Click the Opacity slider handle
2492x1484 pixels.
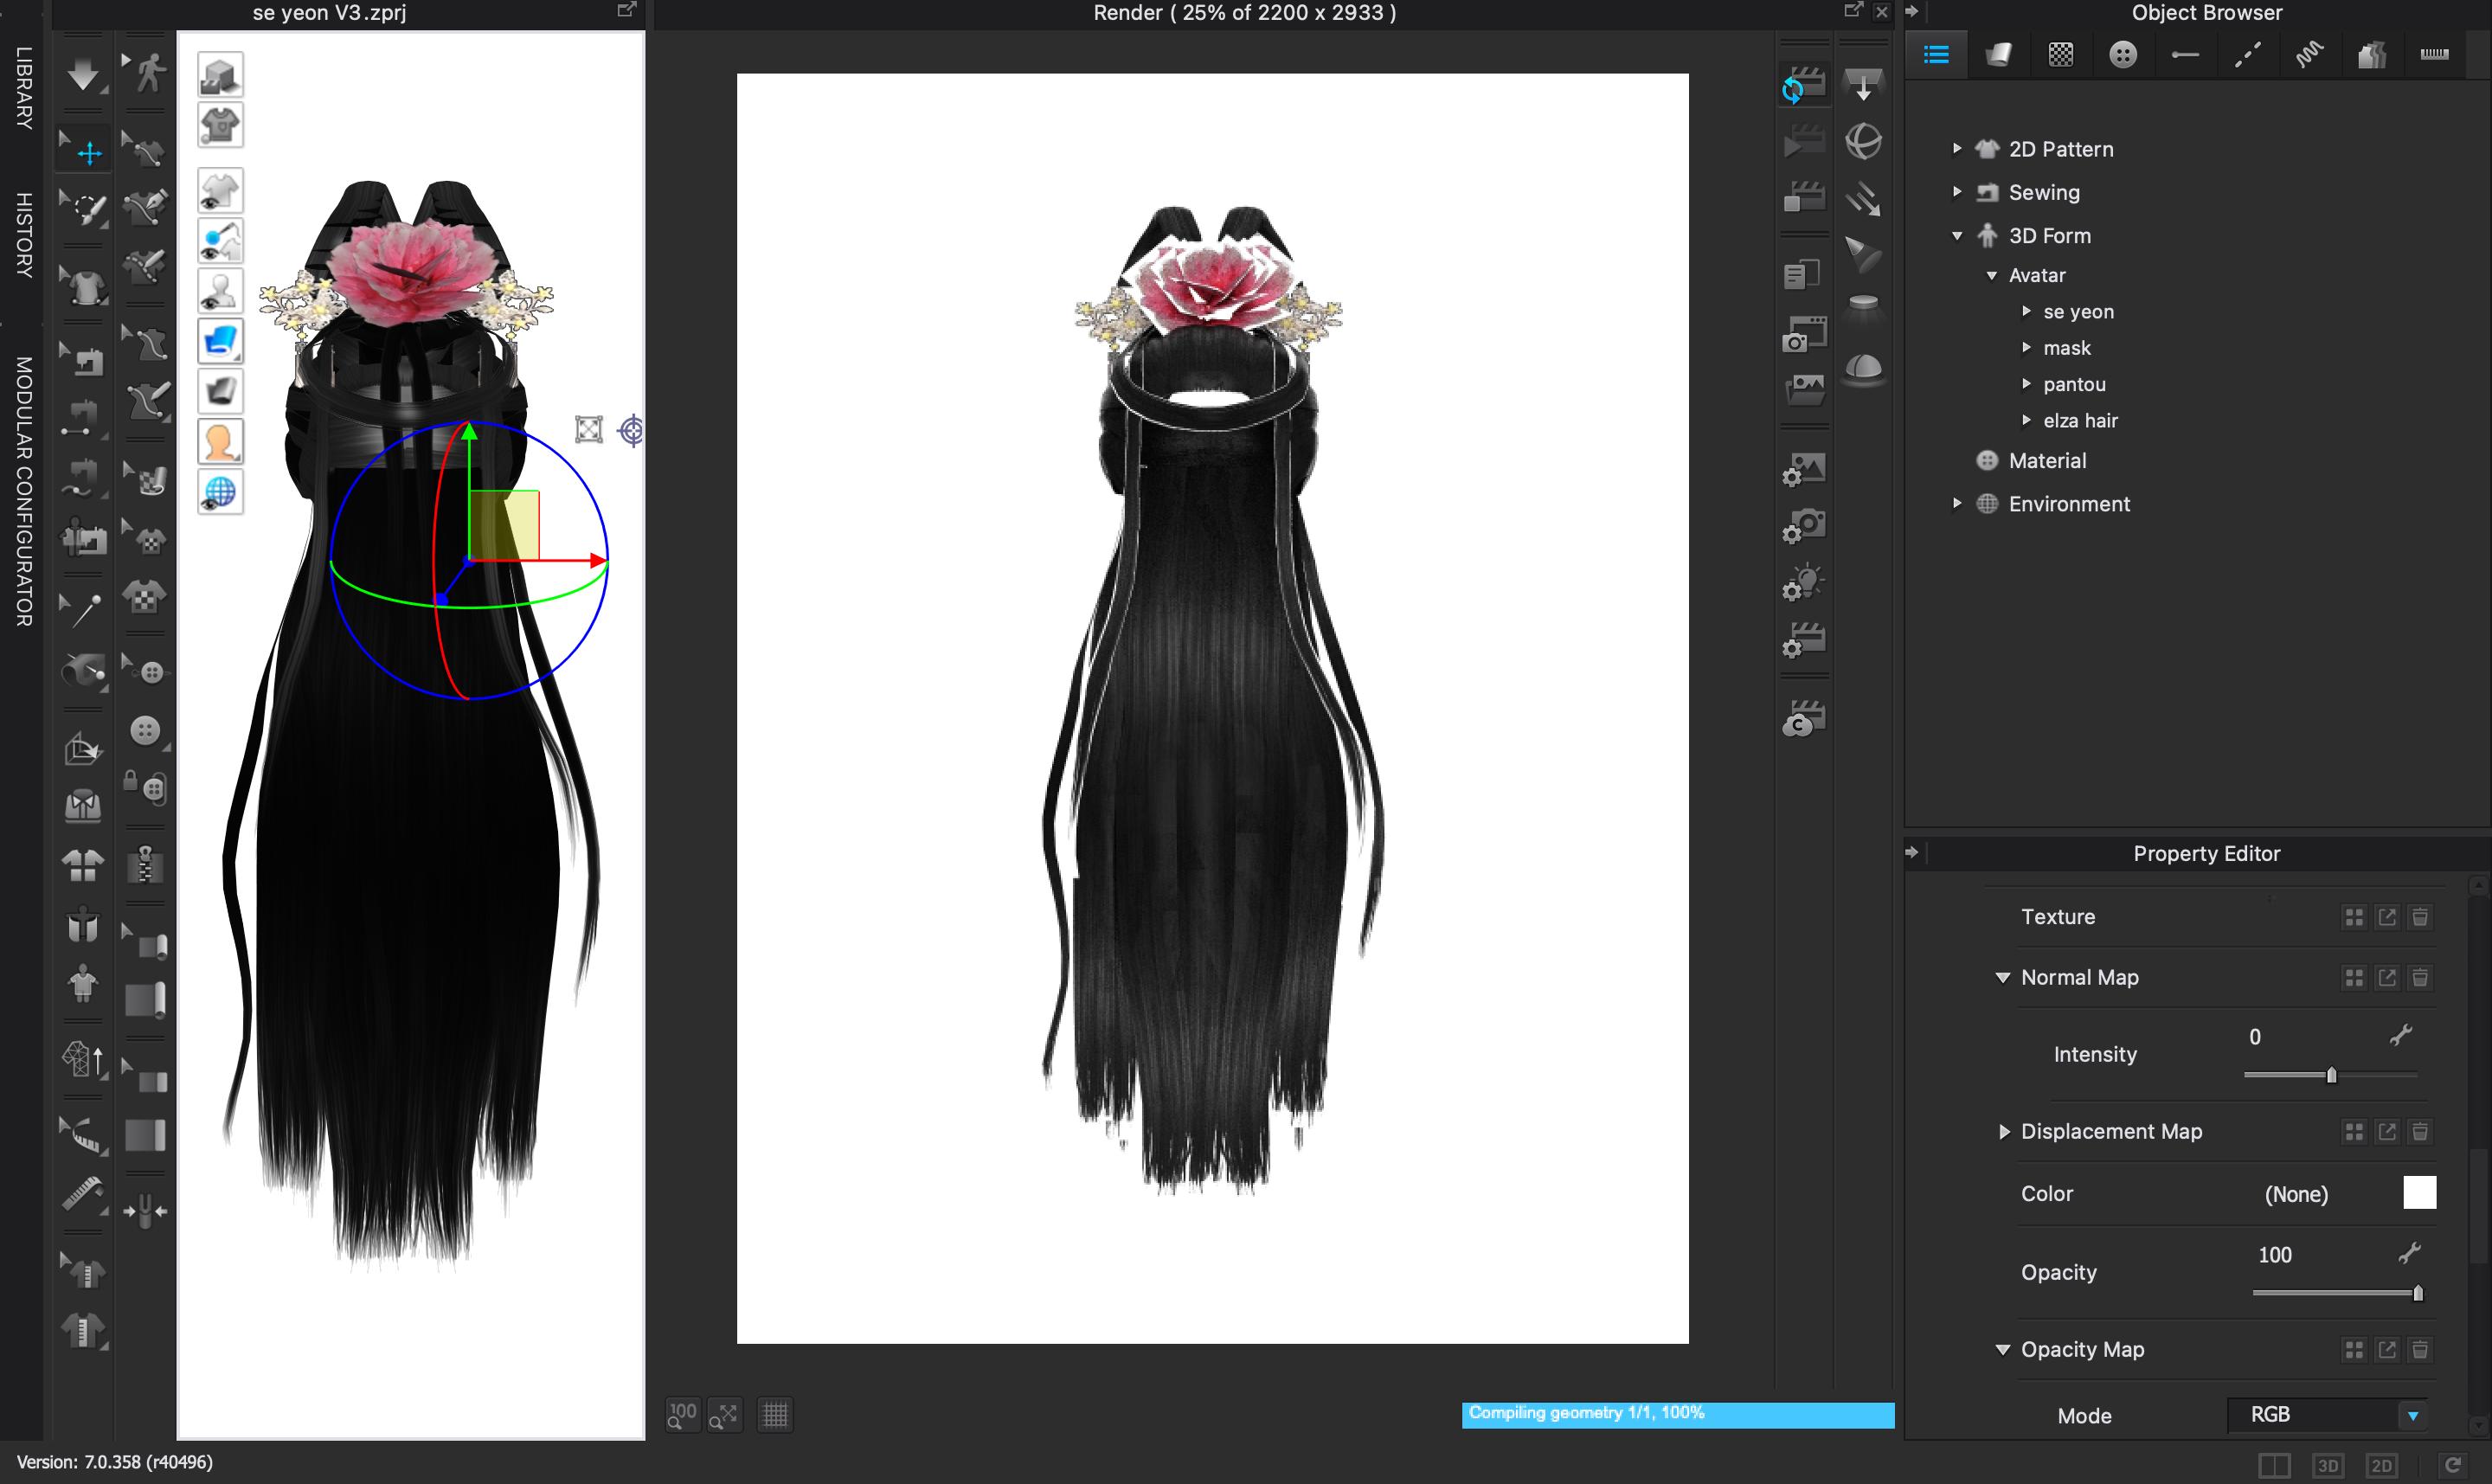click(x=2417, y=1293)
